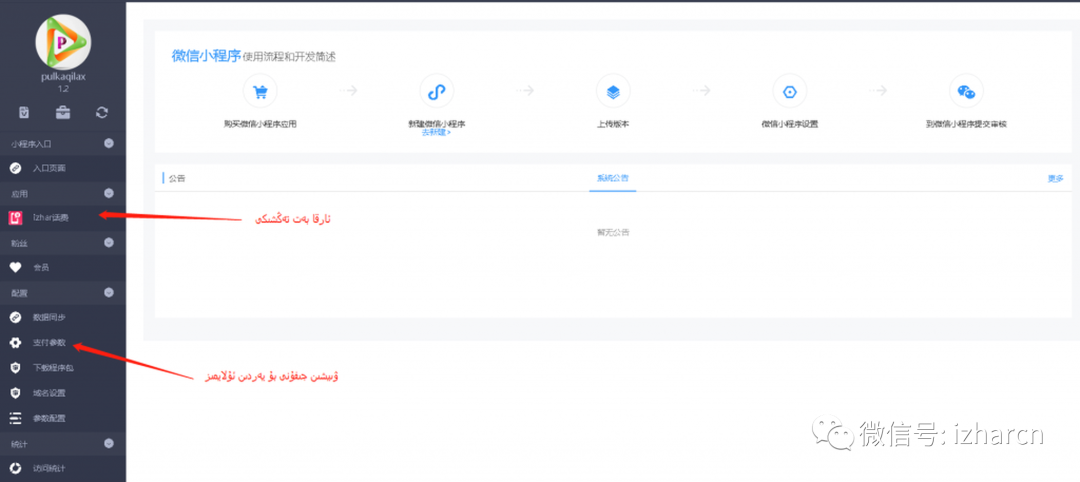
Task: Click the link icon beside 数据同步
Action: click(15, 317)
